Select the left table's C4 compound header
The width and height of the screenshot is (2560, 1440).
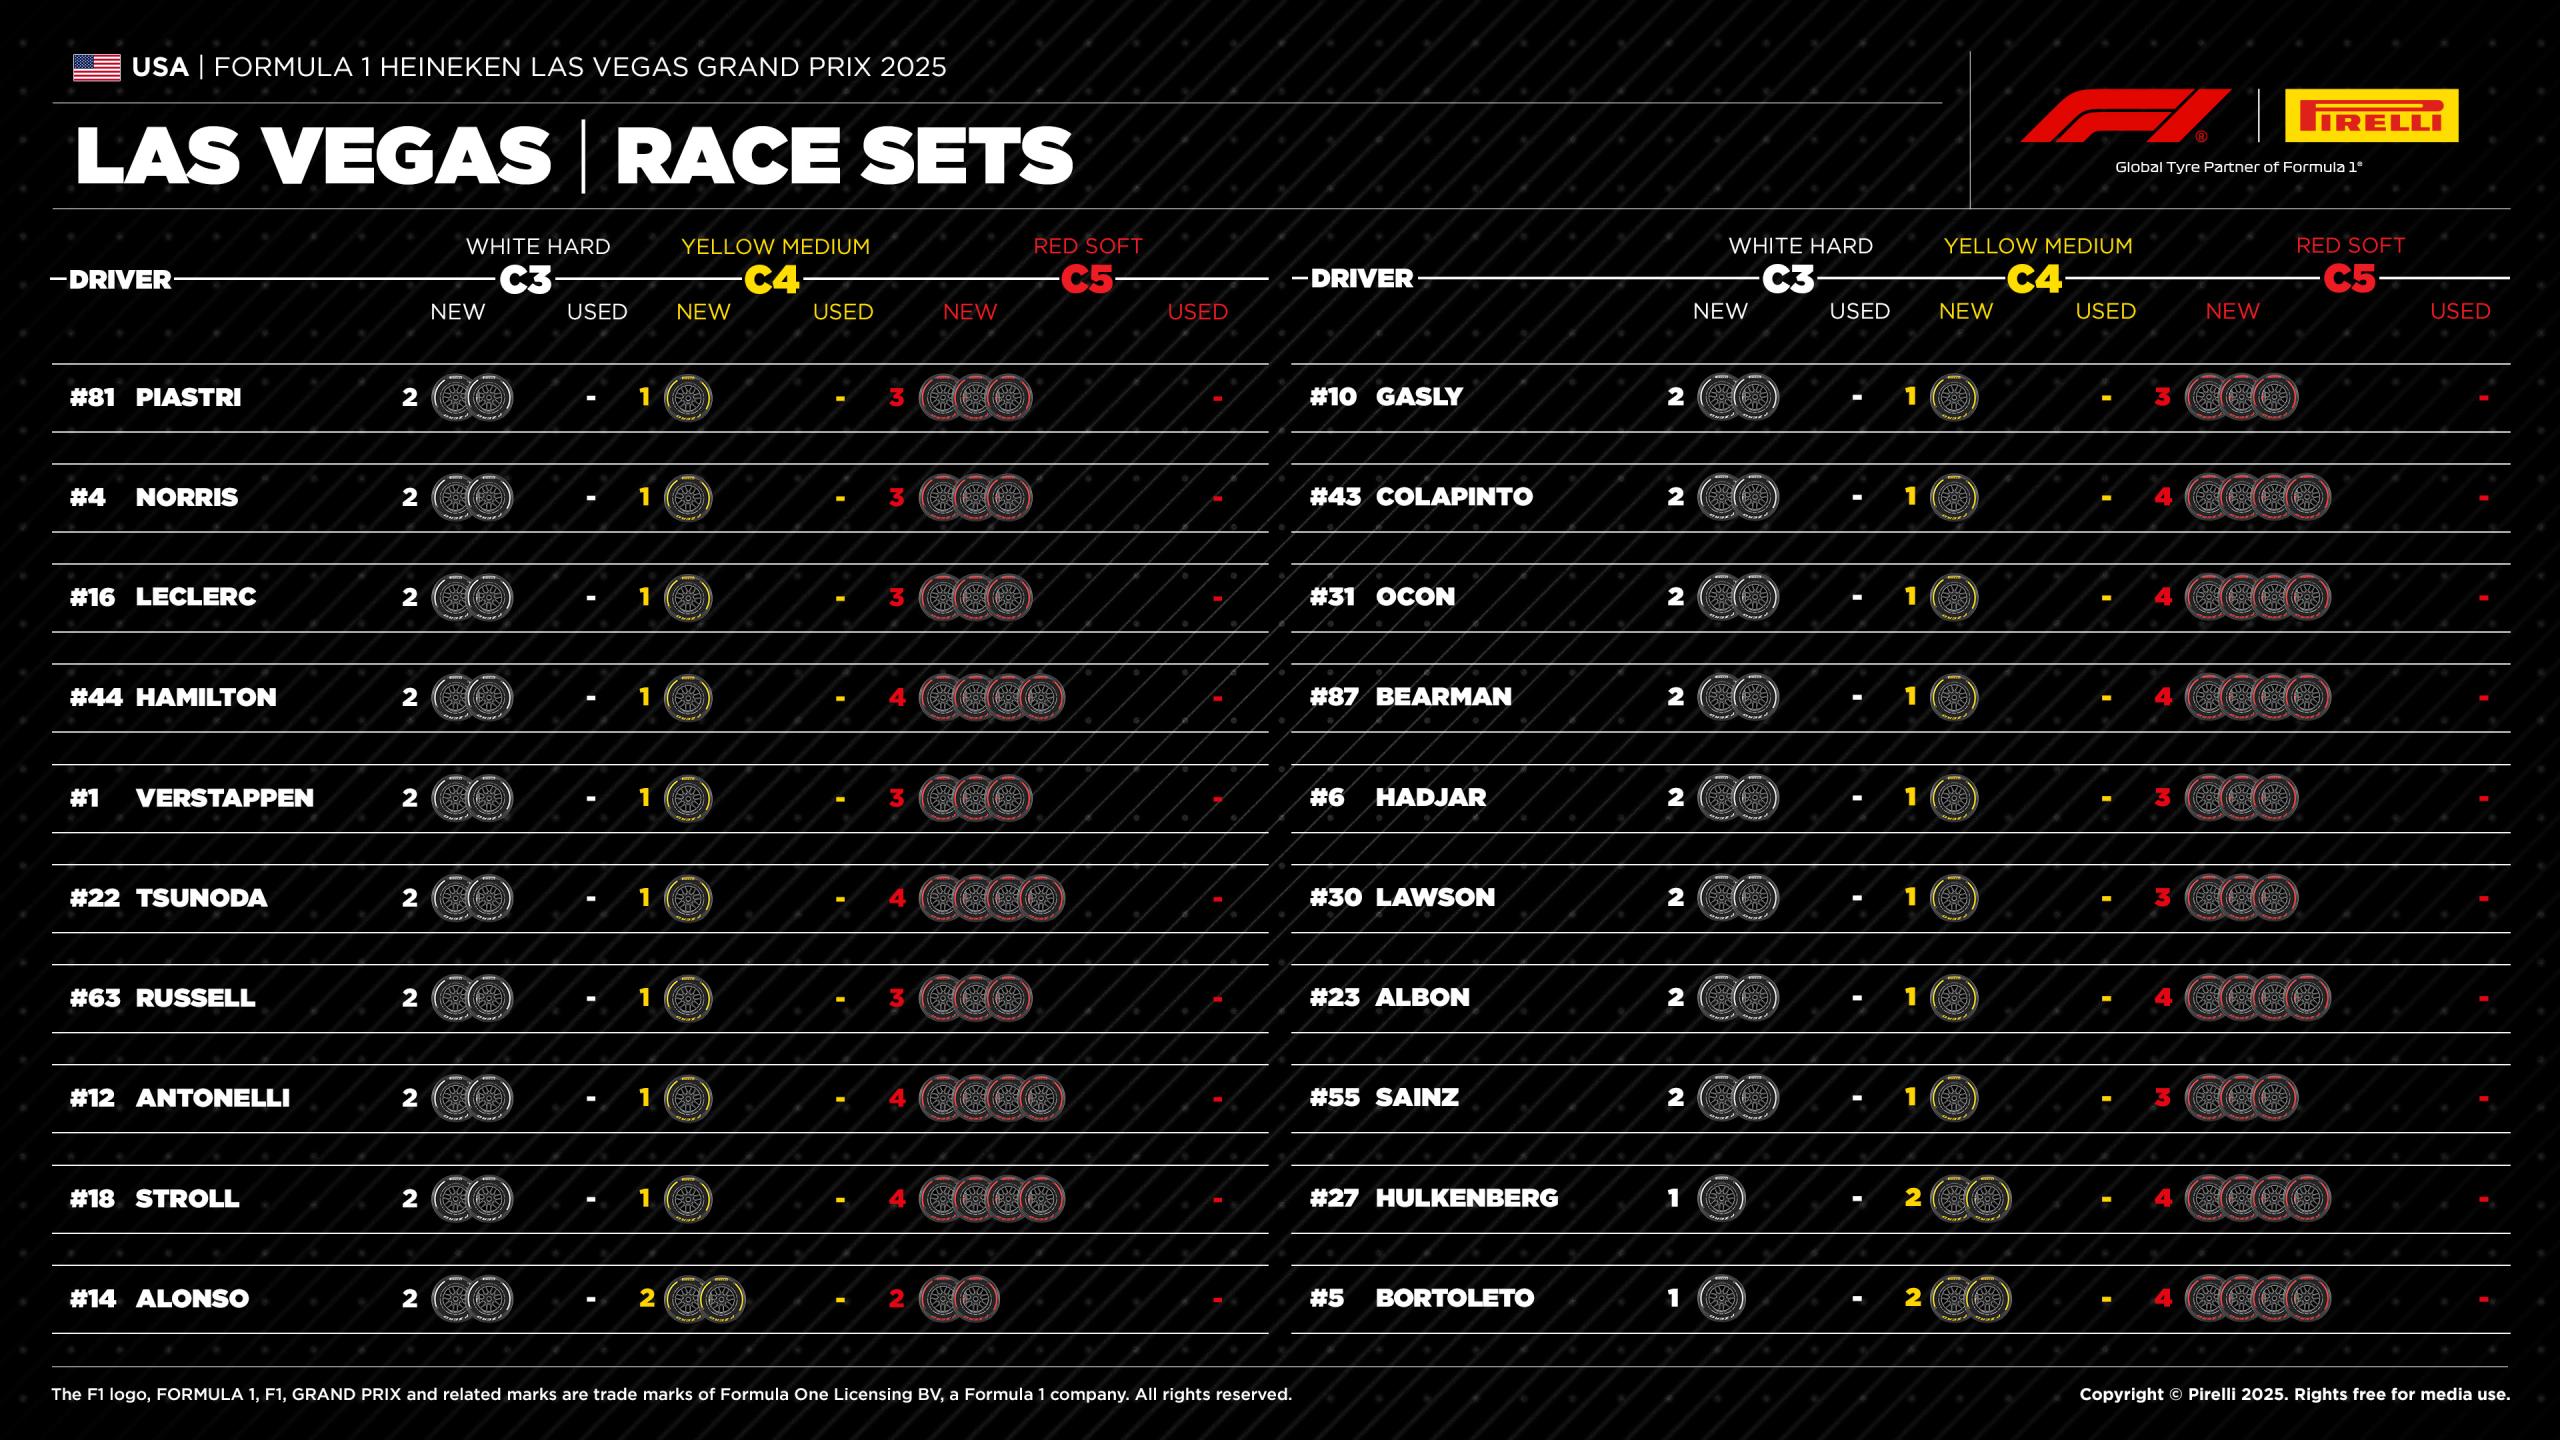pyautogui.click(x=772, y=280)
